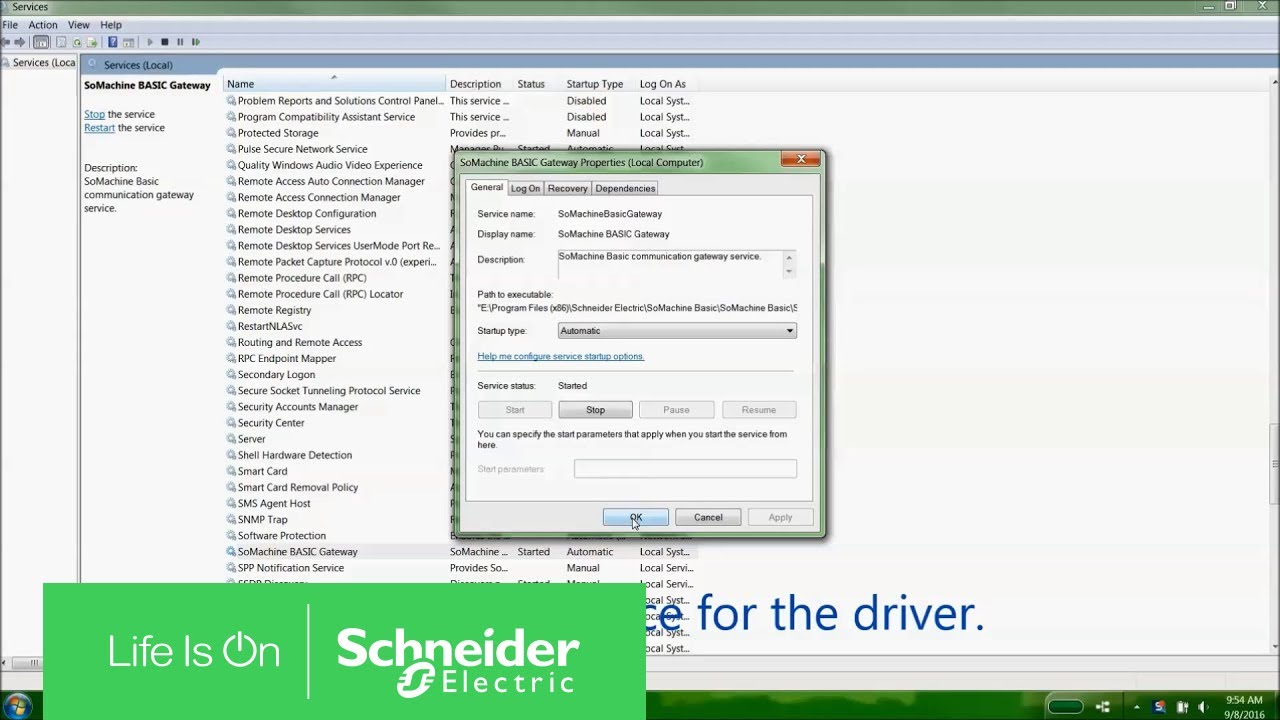Click the Export List toolbar icon
This screenshot has width=1280, height=720.
click(92, 42)
